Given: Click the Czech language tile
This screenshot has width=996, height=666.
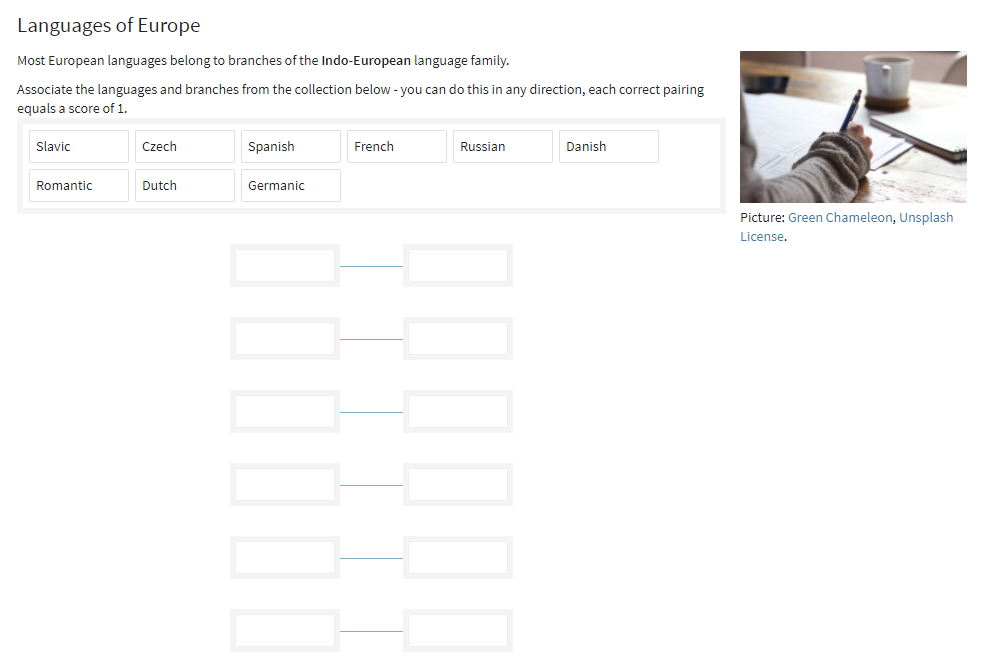Looking at the screenshot, I should [185, 146].
